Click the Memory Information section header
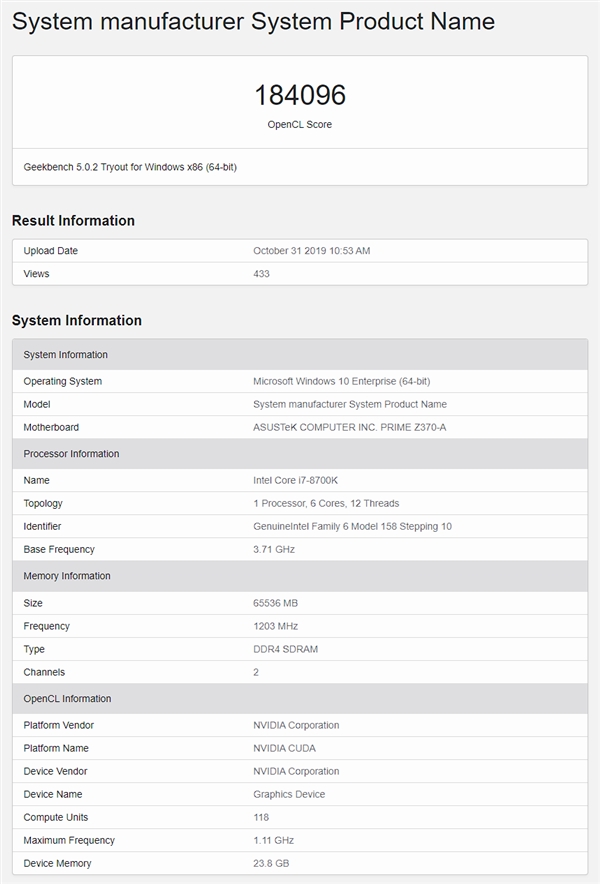 67,576
